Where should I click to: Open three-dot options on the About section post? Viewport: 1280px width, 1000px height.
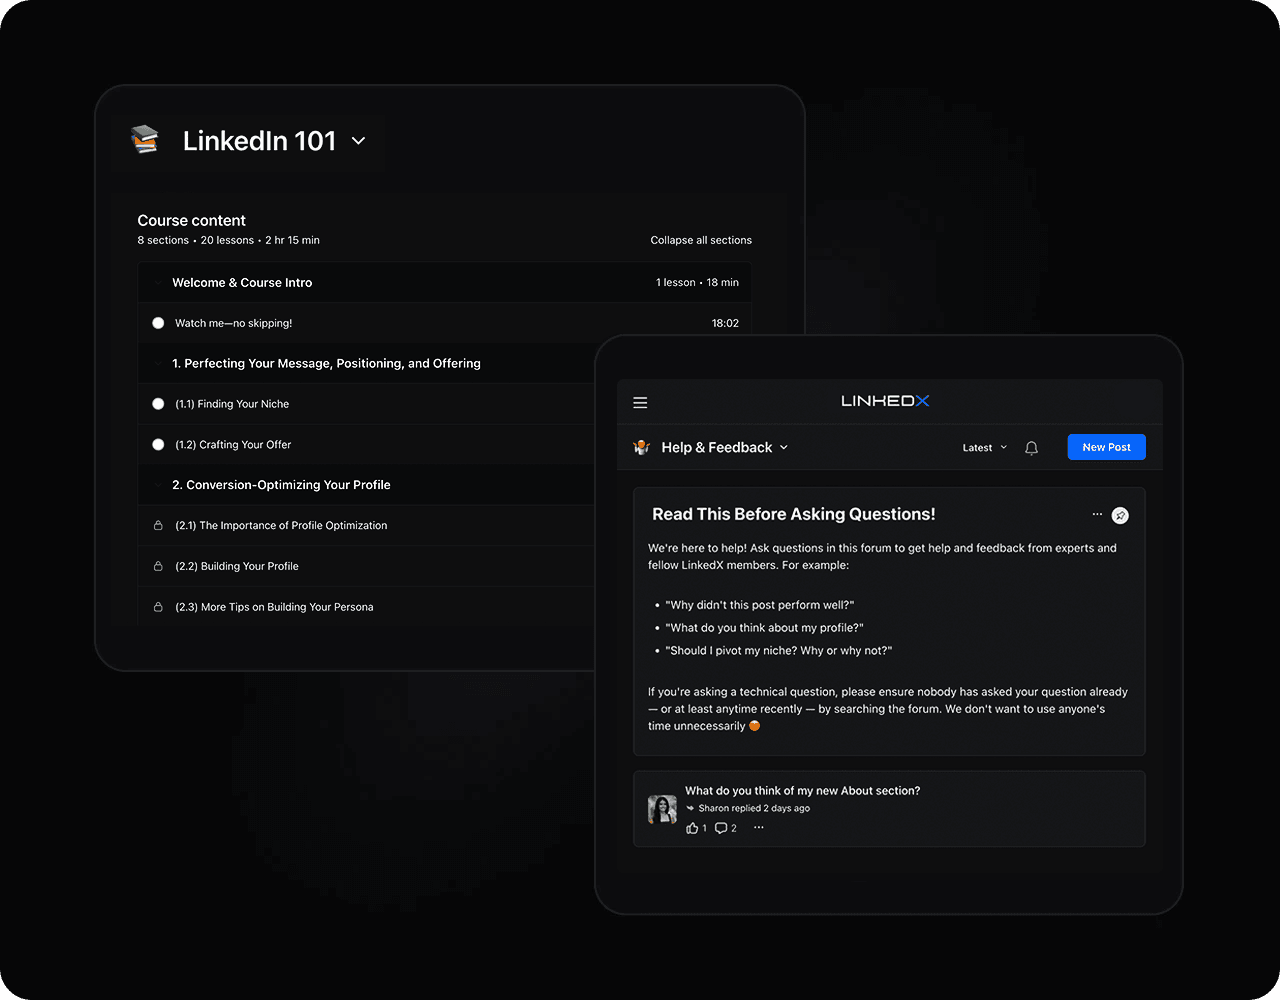(x=759, y=828)
